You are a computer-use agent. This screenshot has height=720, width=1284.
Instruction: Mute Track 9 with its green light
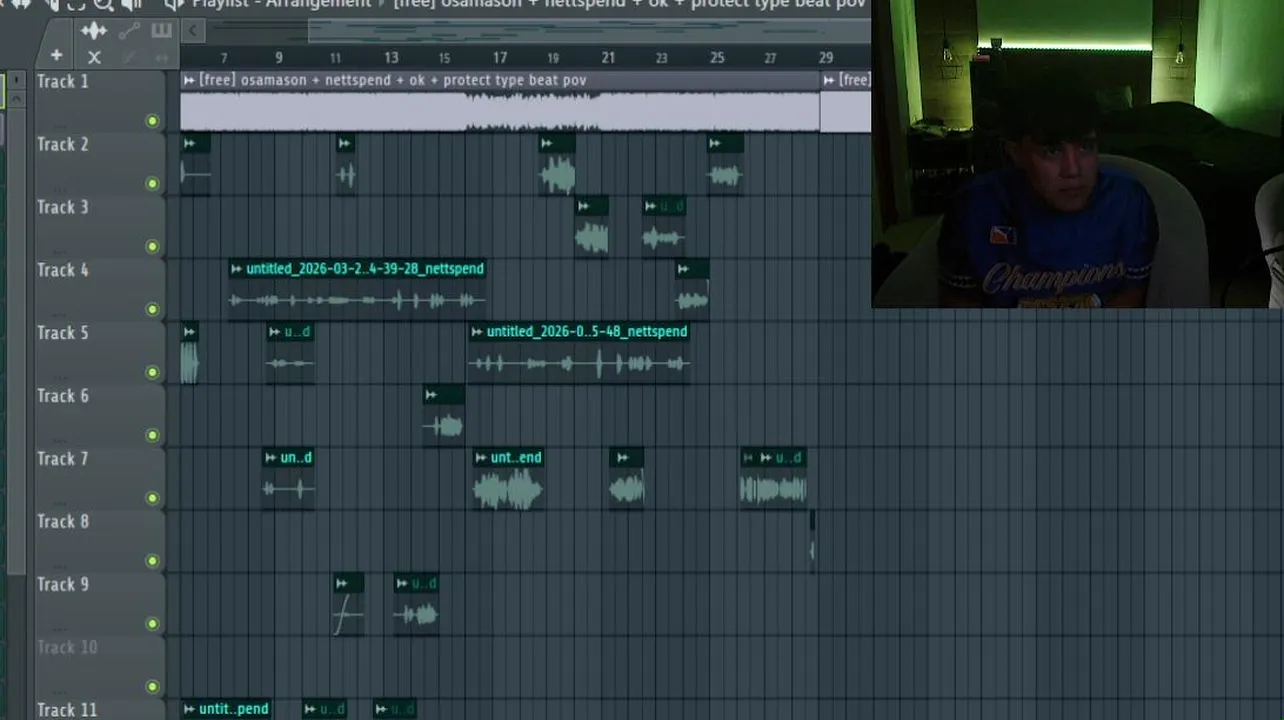point(152,623)
